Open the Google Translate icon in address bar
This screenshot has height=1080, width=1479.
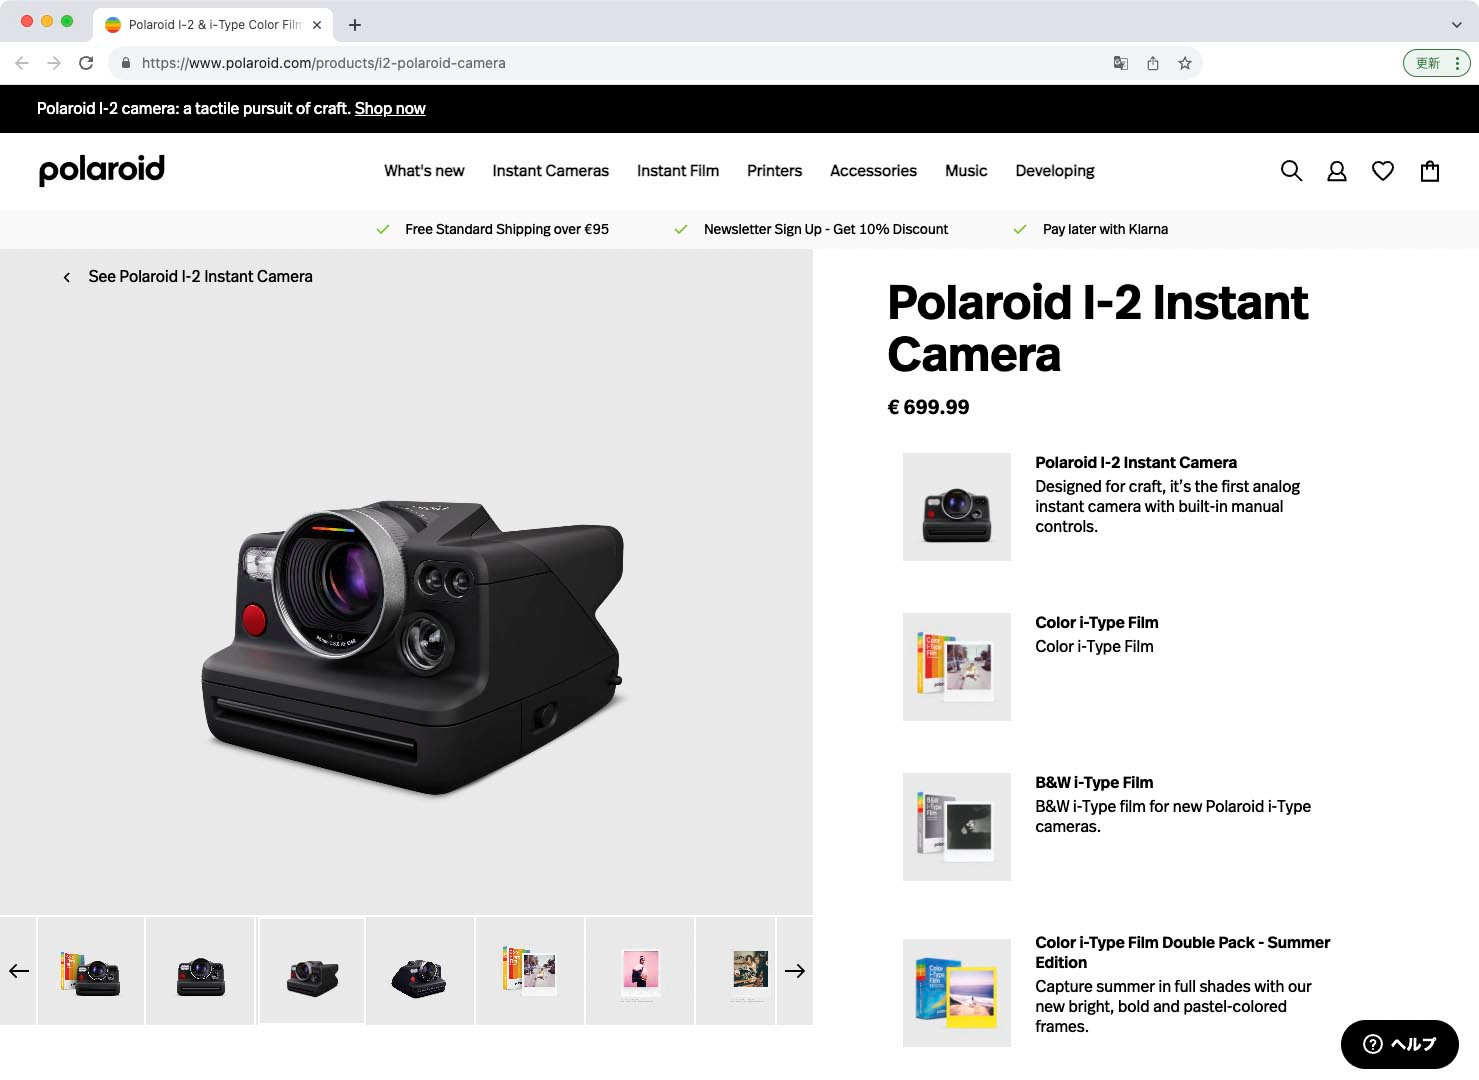point(1120,62)
